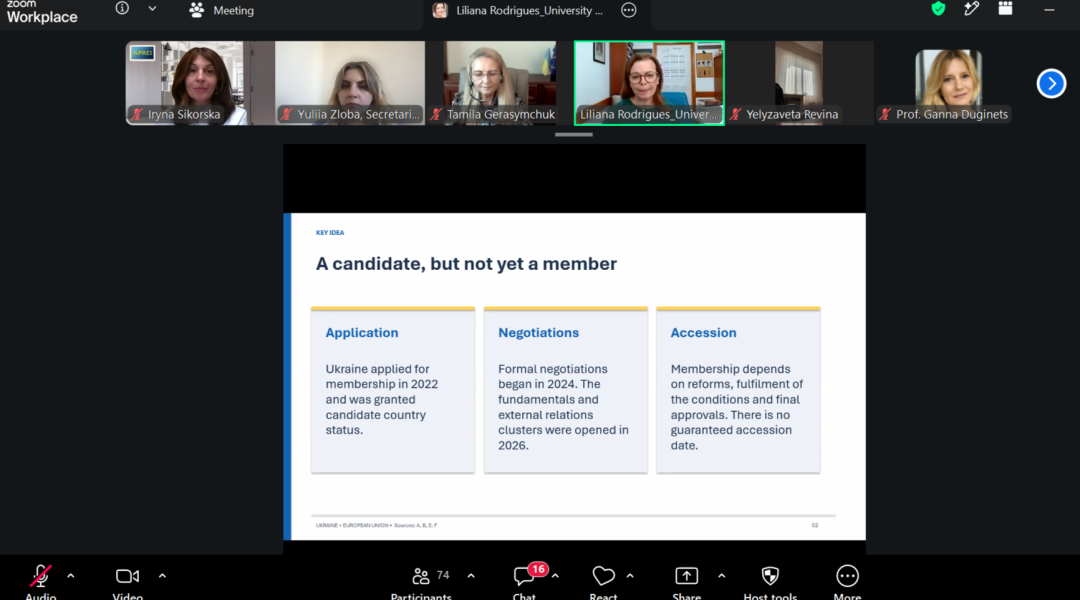Image resolution: width=1080 pixels, height=600 pixels.
Task: Open the Chat panel with 16 unread
Action: (524, 581)
